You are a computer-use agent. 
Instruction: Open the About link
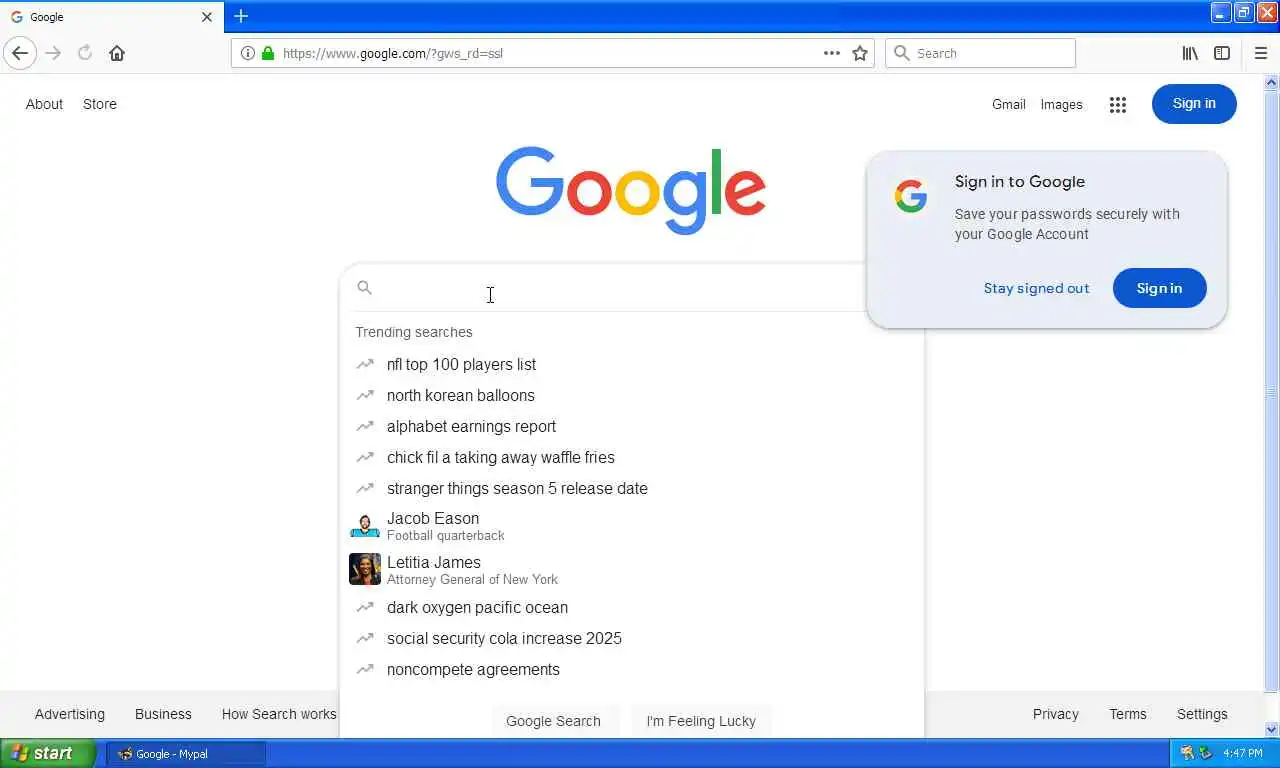pos(44,104)
